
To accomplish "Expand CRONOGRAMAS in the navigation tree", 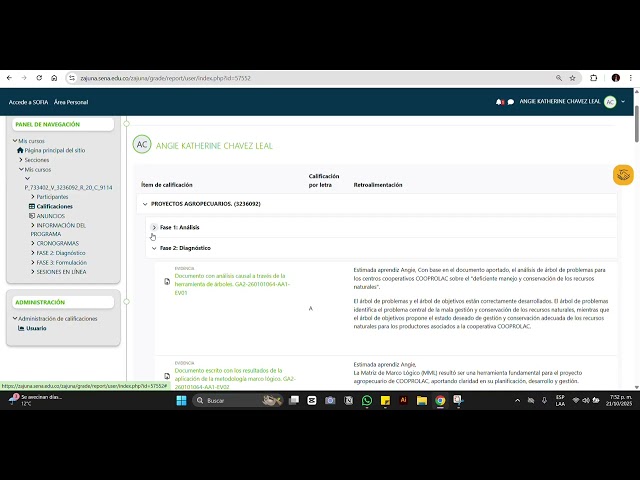I will click(x=33, y=243).
